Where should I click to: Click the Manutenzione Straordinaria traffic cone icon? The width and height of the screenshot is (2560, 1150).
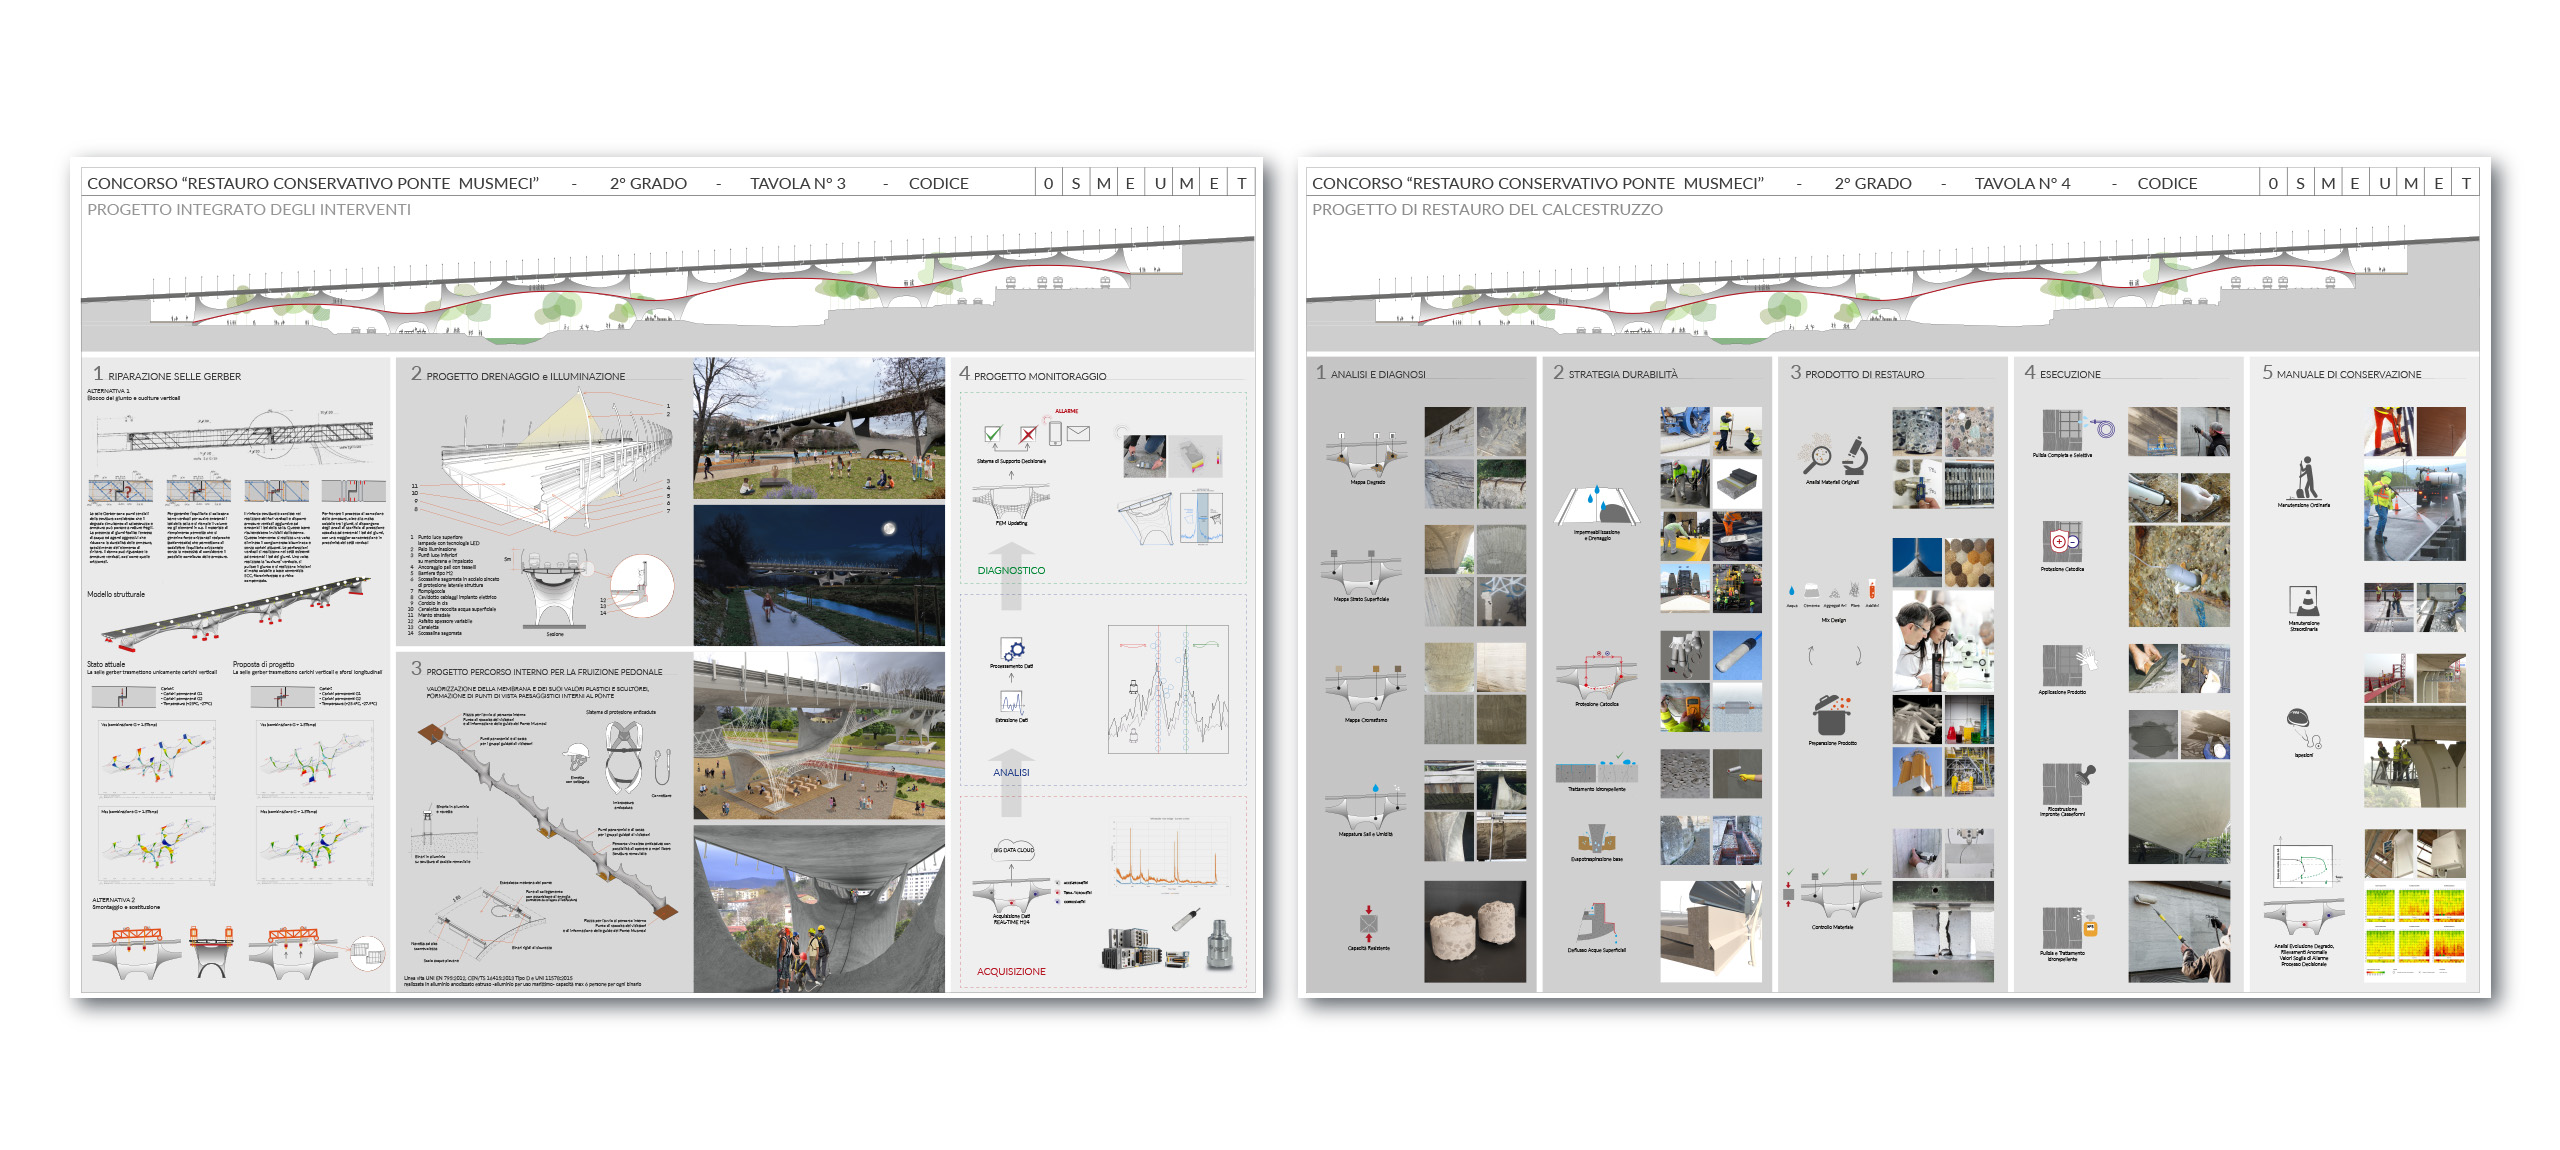click(x=2305, y=602)
